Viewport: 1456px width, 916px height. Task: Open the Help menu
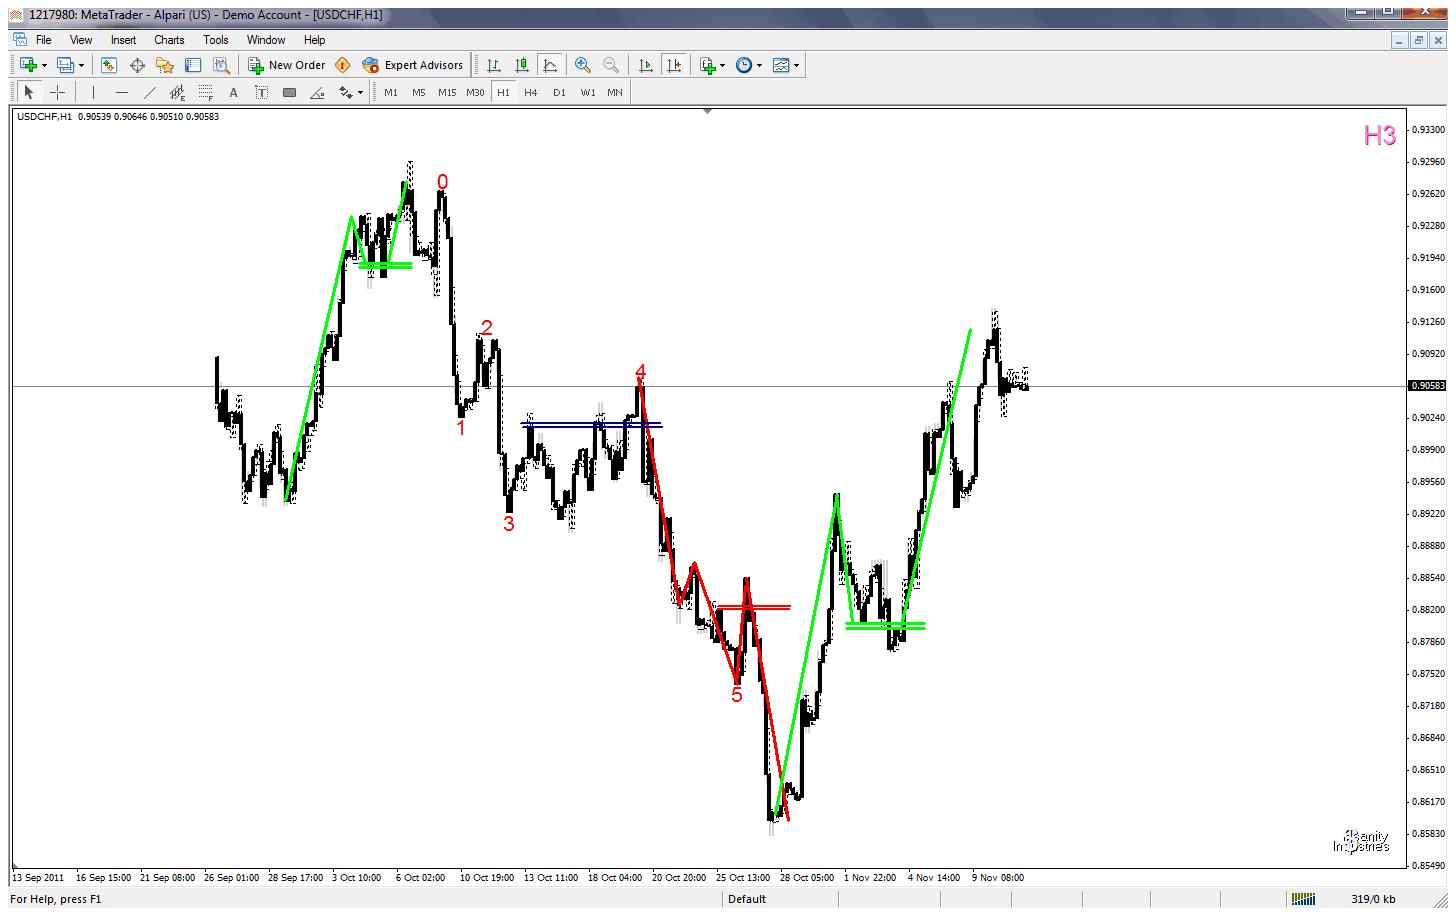tap(314, 40)
